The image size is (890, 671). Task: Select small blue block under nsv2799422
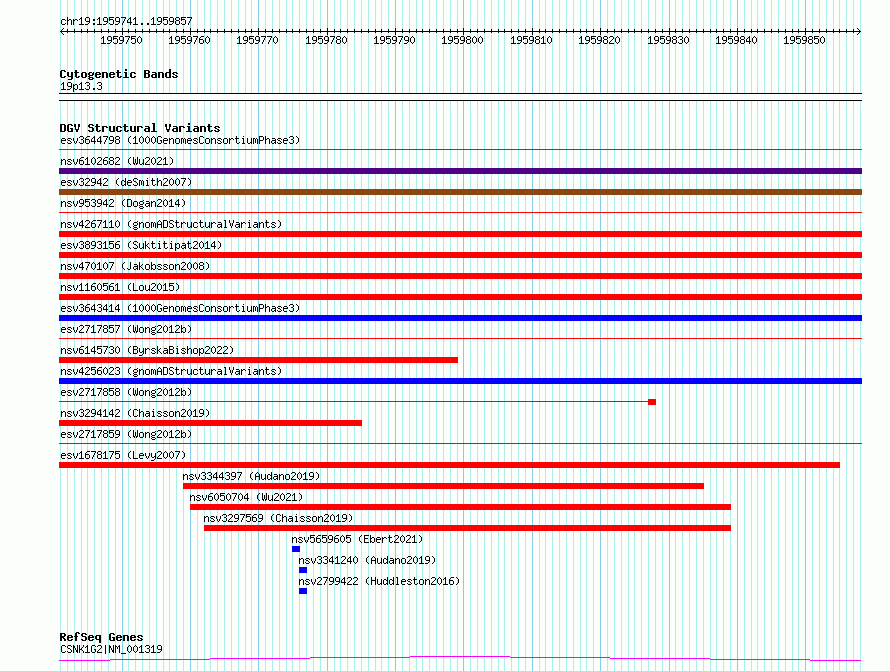coord(303,591)
